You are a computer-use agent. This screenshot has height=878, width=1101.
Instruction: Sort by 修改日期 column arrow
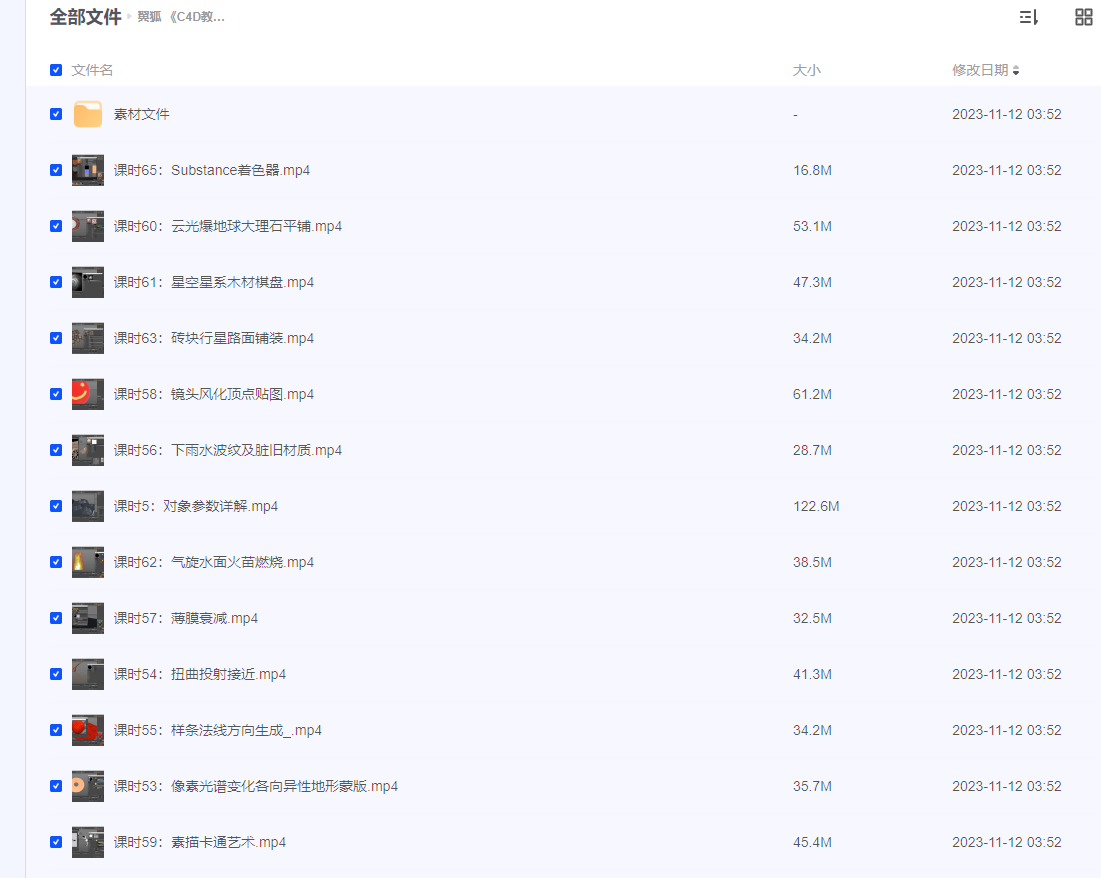1016,71
